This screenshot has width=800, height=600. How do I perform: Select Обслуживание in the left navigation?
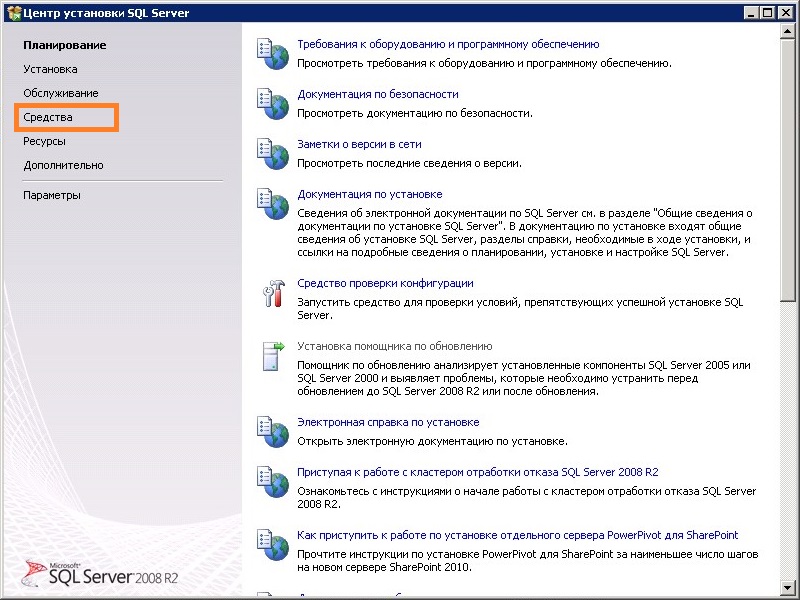pyautogui.click(x=60, y=93)
